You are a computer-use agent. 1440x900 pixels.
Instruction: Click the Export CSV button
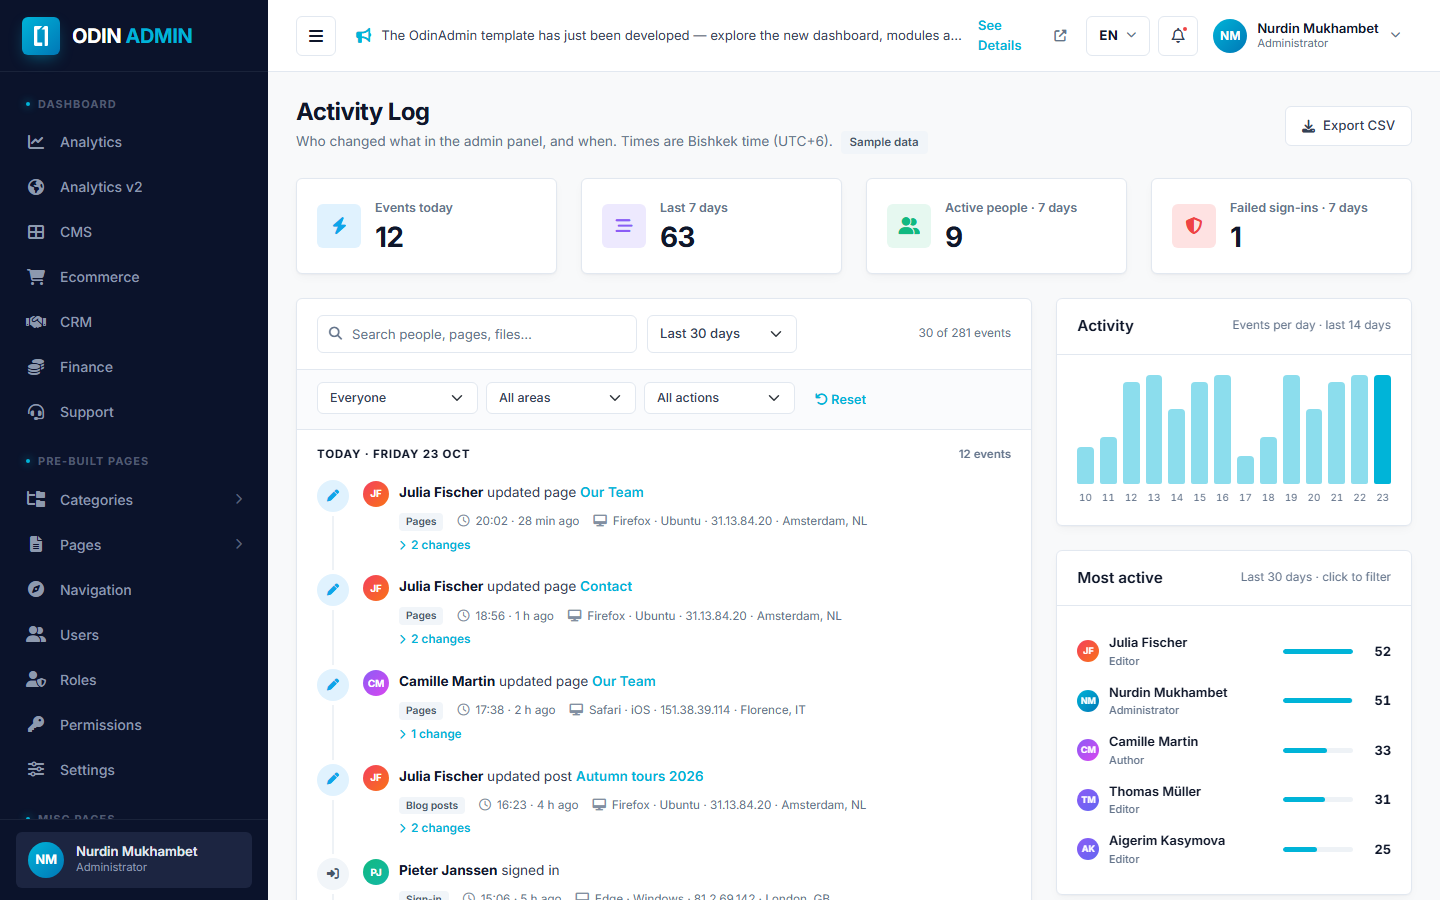click(1348, 126)
